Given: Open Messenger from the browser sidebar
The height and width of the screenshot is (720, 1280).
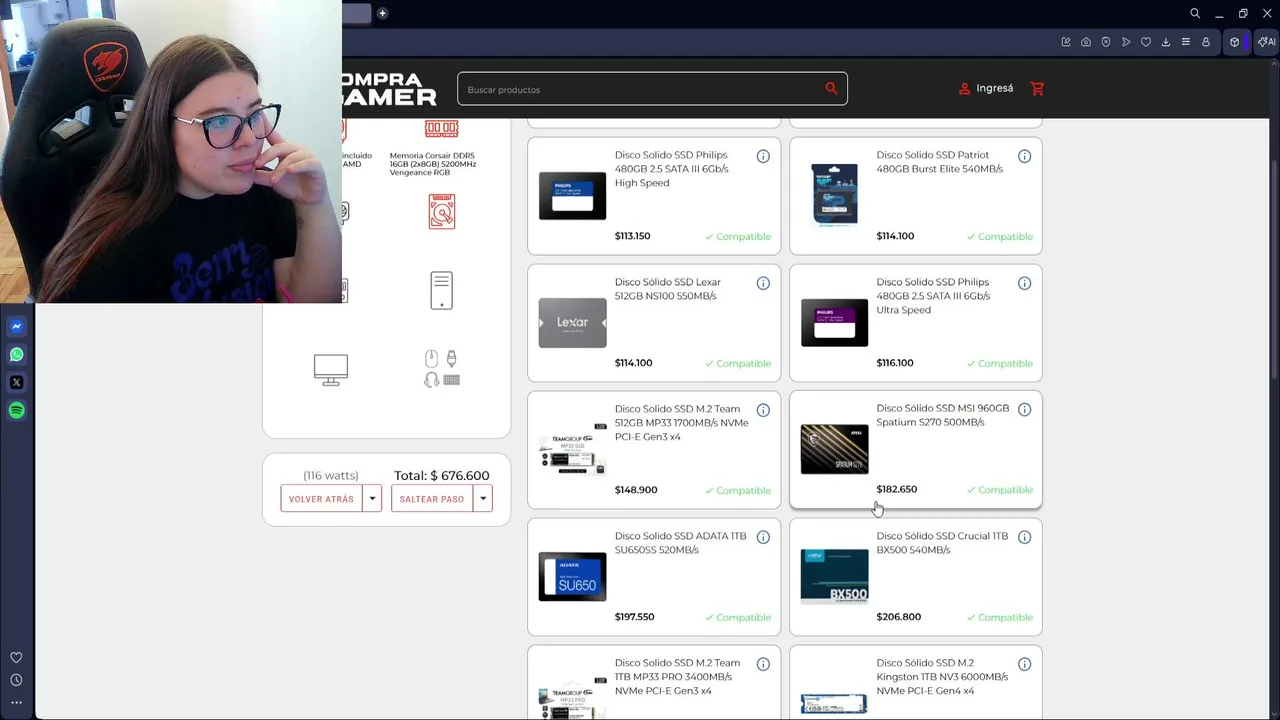Looking at the screenshot, I should 16,326.
